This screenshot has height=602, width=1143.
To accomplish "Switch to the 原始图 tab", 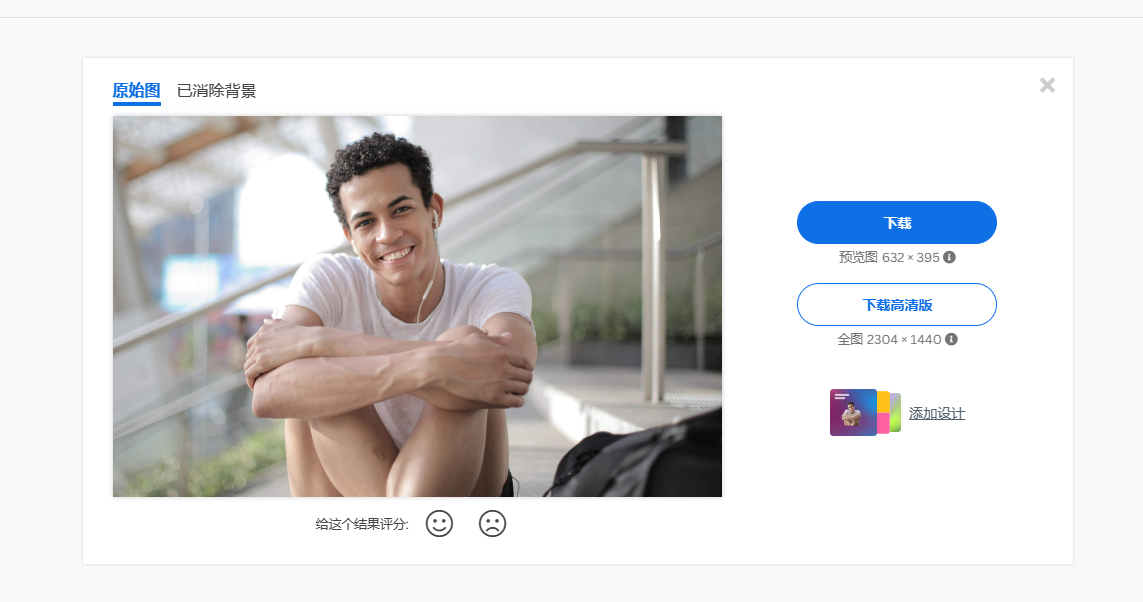I will 136,90.
